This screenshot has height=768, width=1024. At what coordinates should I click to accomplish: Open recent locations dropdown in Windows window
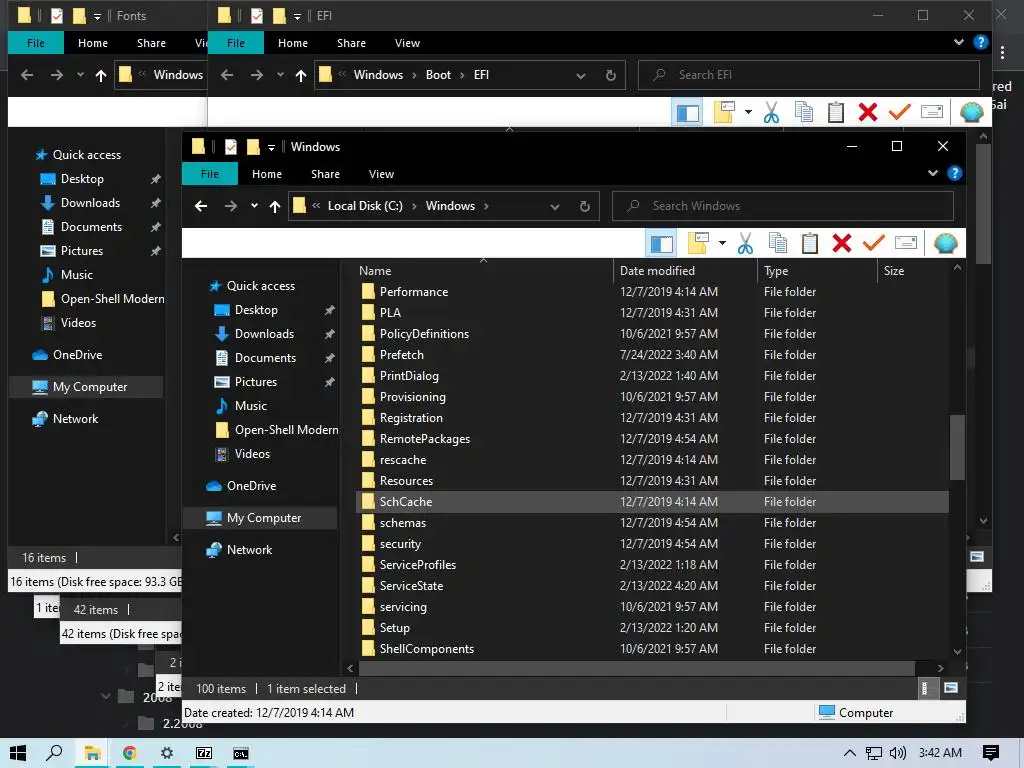pos(254,206)
